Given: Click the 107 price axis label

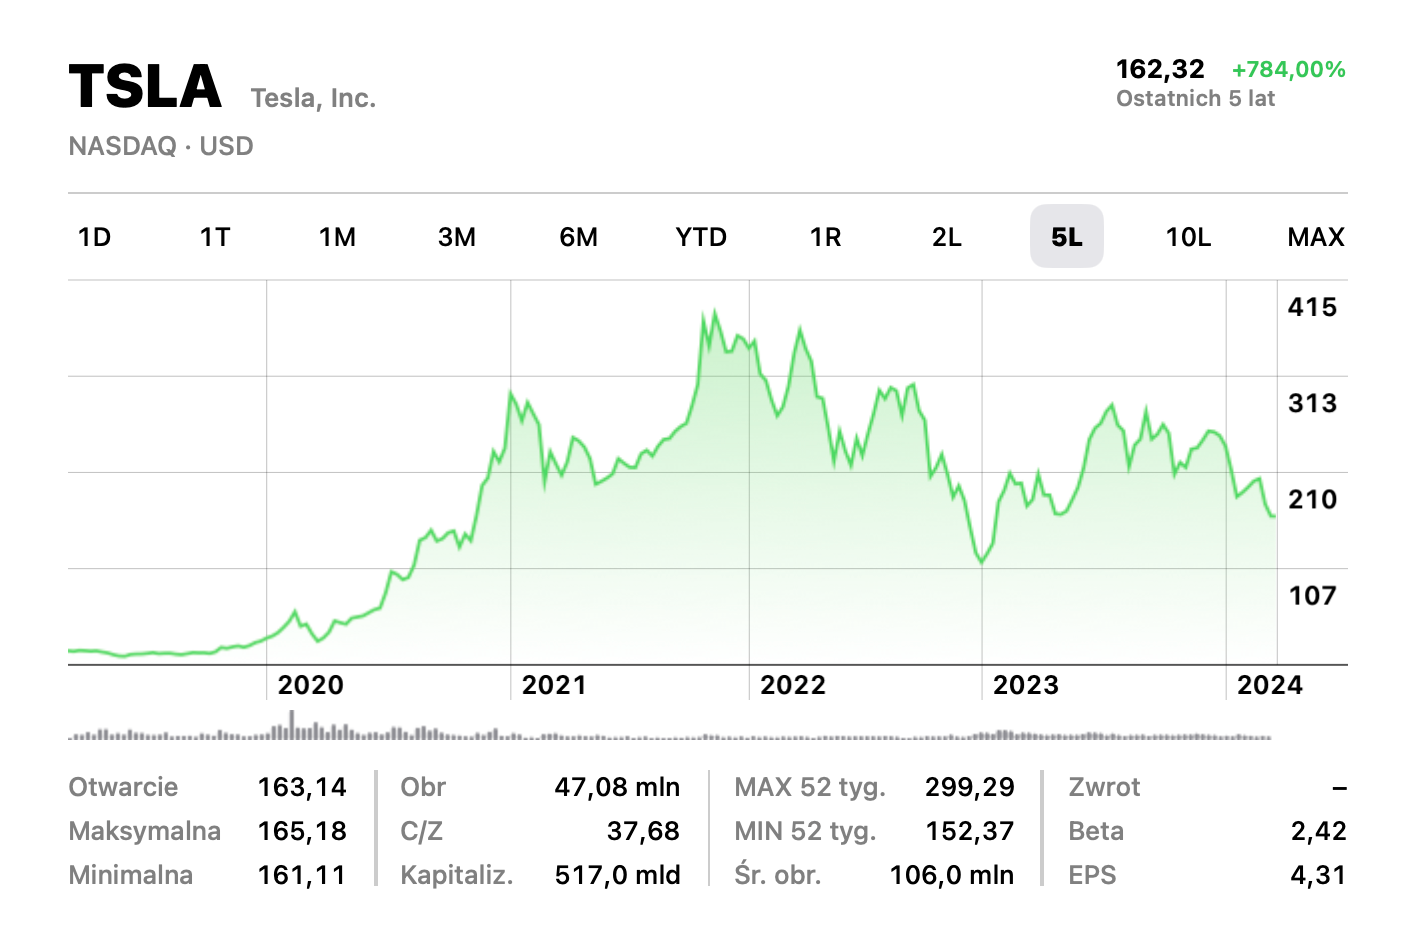Looking at the screenshot, I should 1313,595.
